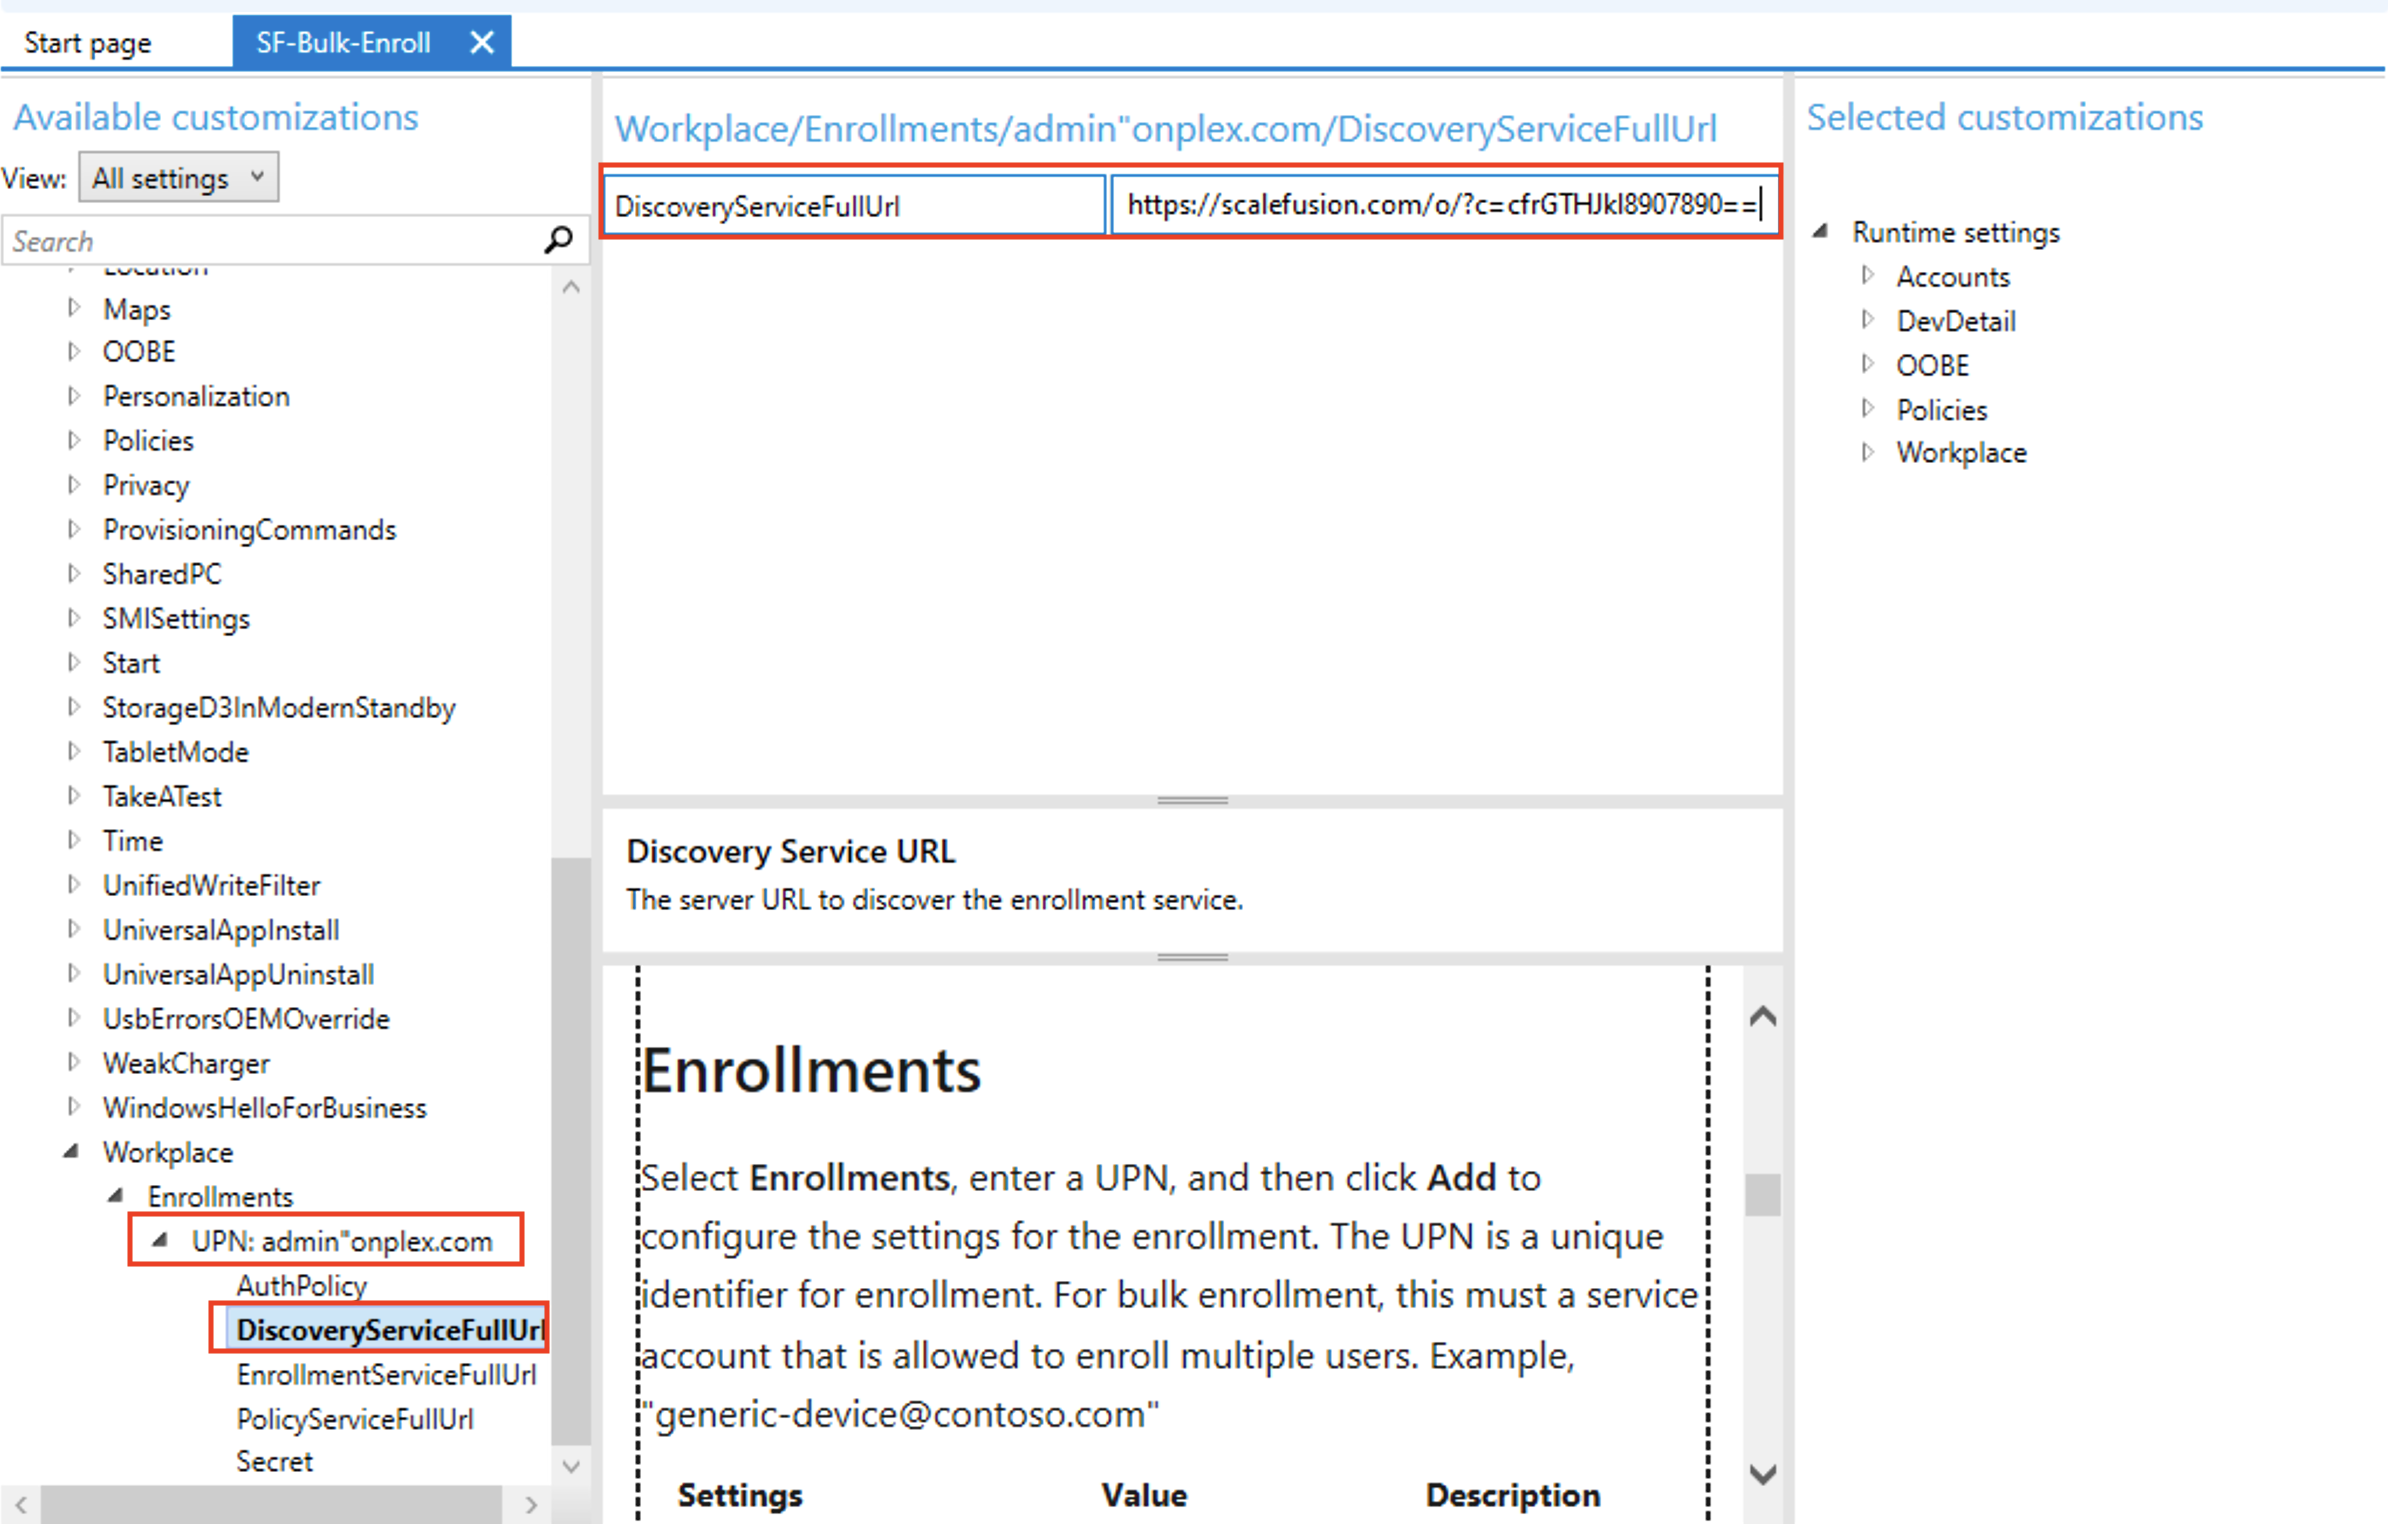
Task: Expand the Maps node
Action: tap(73, 308)
